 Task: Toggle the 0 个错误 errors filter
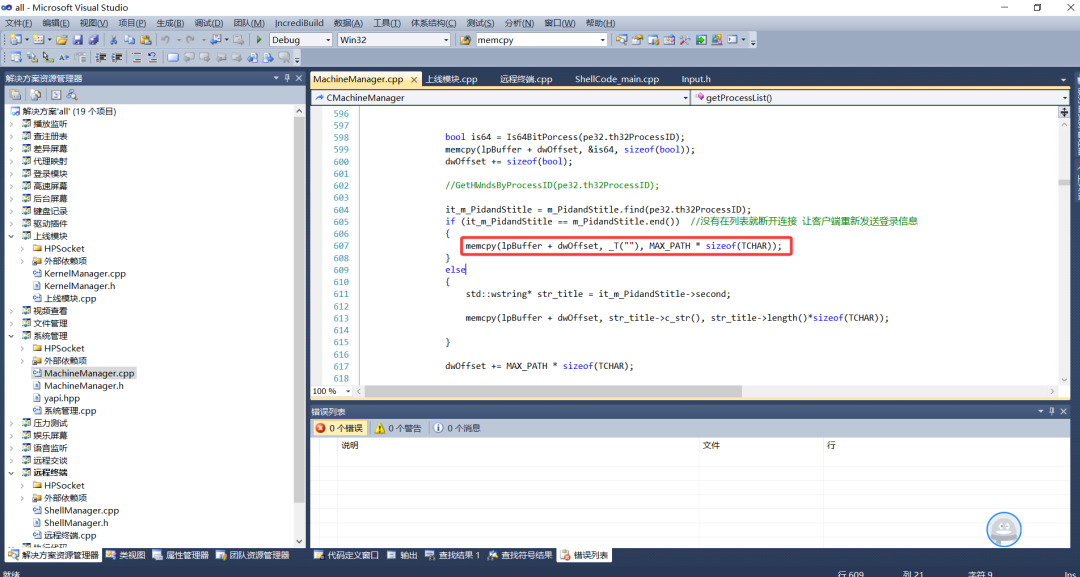339,428
